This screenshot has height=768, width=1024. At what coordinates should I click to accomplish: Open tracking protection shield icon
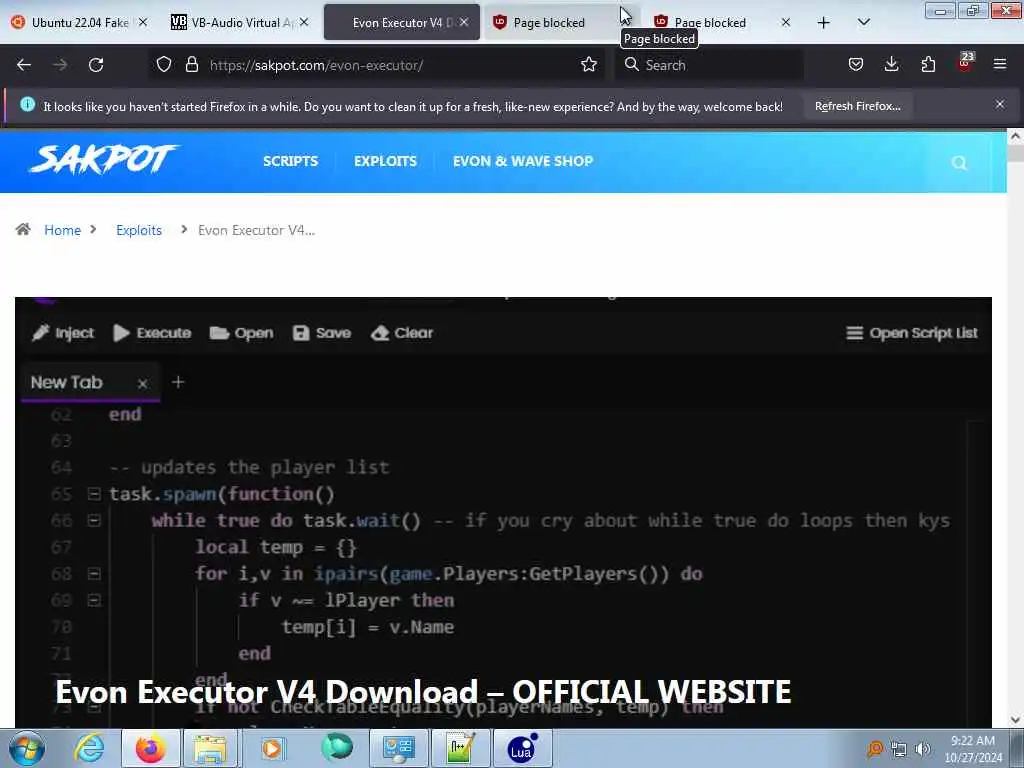(164, 65)
